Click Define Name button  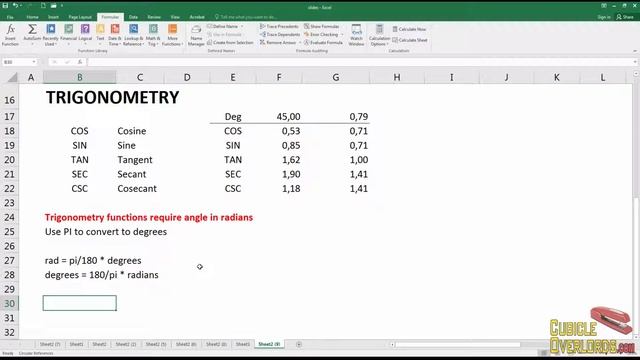(x=222, y=27)
